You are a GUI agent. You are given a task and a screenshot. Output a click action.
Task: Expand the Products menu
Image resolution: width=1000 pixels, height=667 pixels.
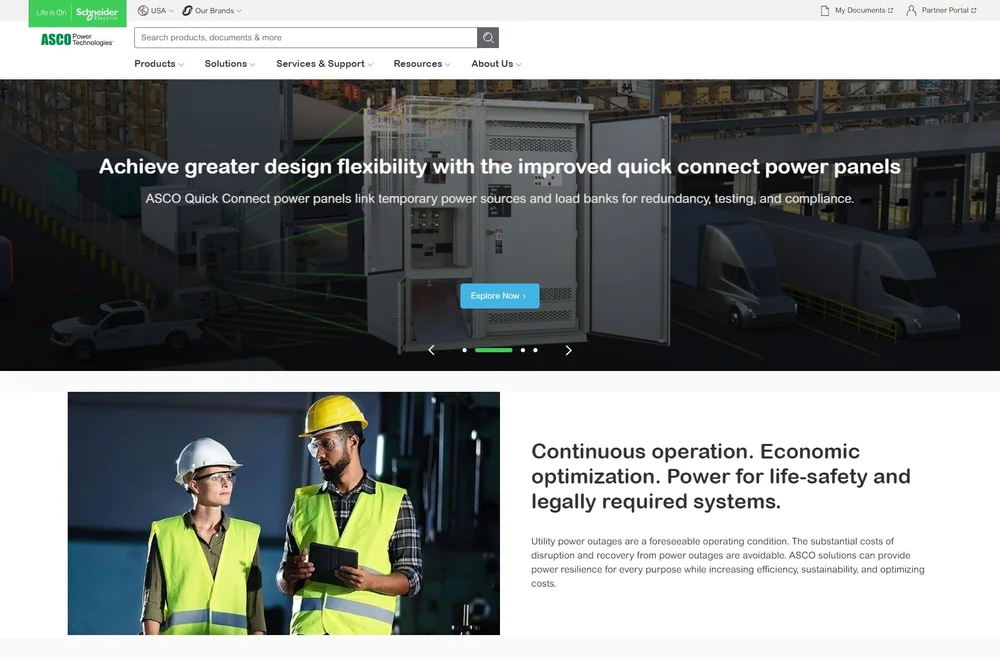pos(159,64)
